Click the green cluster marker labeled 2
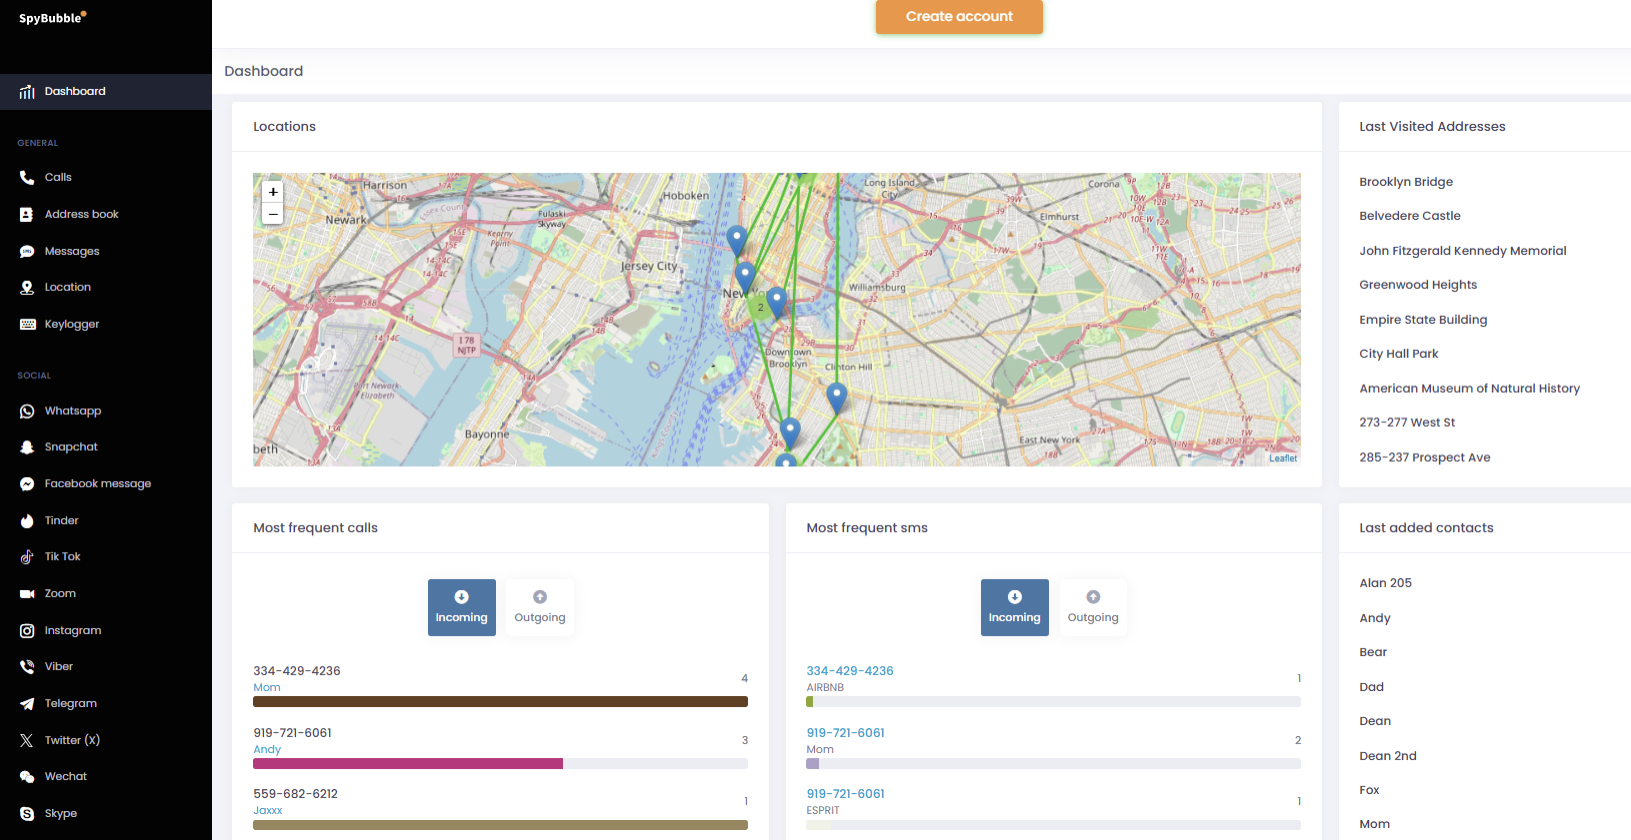The width and height of the screenshot is (1631, 840). tap(760, 307)
